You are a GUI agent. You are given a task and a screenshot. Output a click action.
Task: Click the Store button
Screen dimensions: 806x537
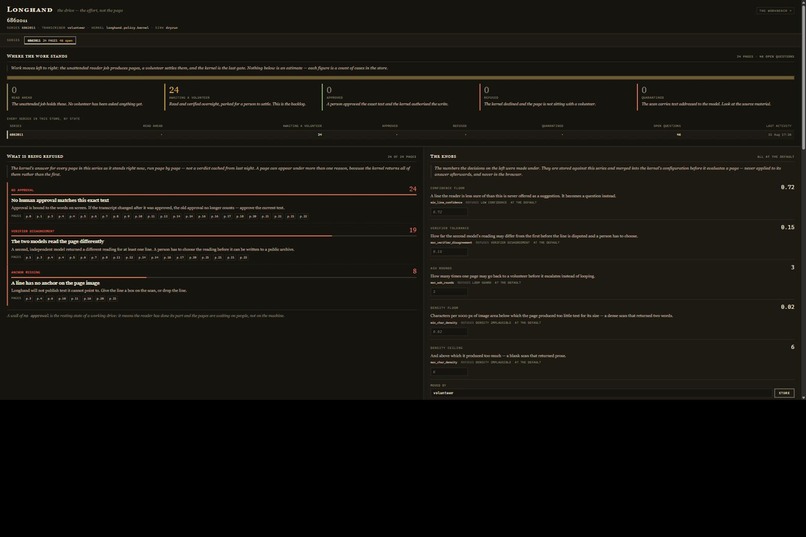pyautogui.click(x=784, y=393)
